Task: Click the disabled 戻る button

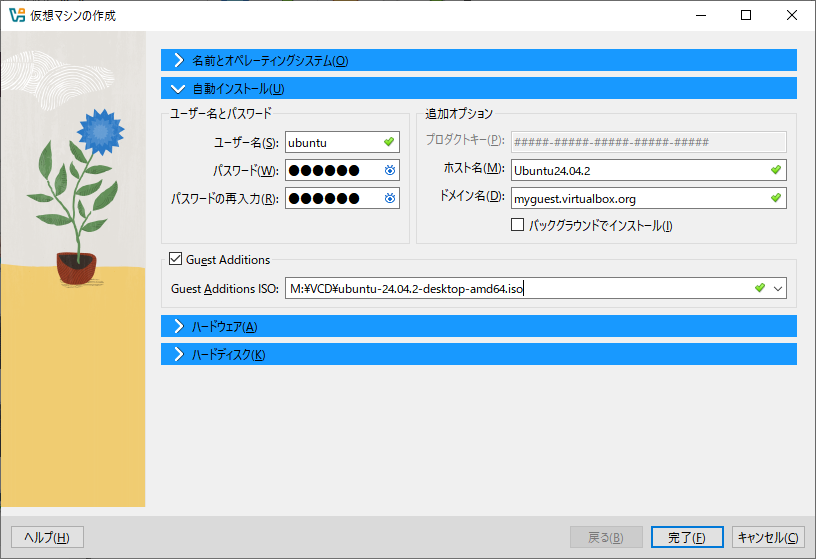Action: [606, 537]
